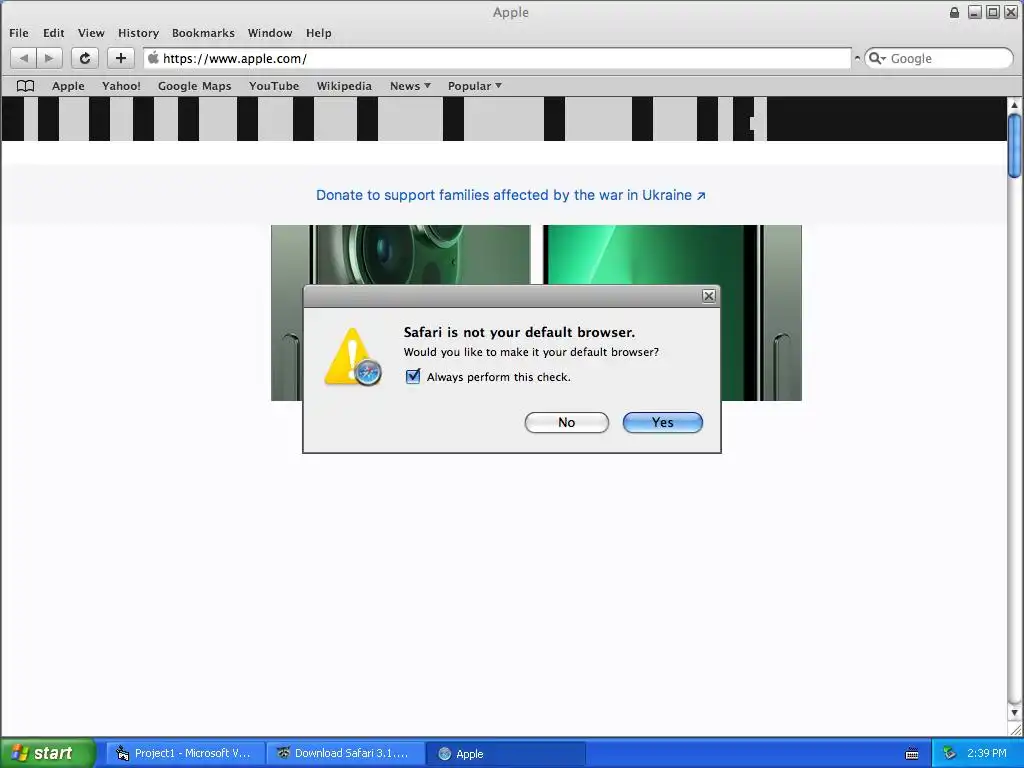
Task: Open the Help menu
Action: tap(319, 33)
